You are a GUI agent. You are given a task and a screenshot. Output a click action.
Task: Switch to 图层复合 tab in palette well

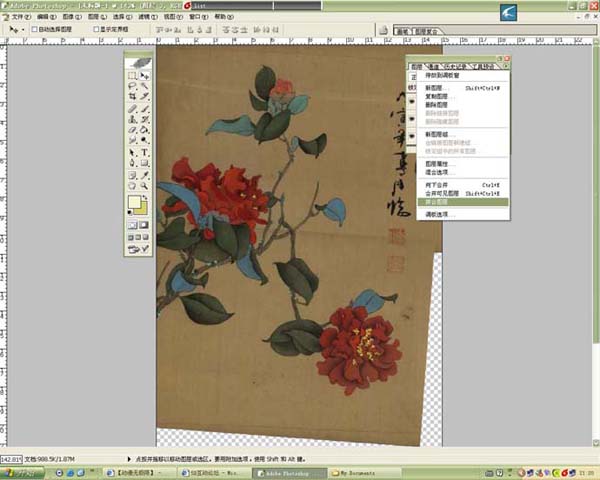point(426,31)
